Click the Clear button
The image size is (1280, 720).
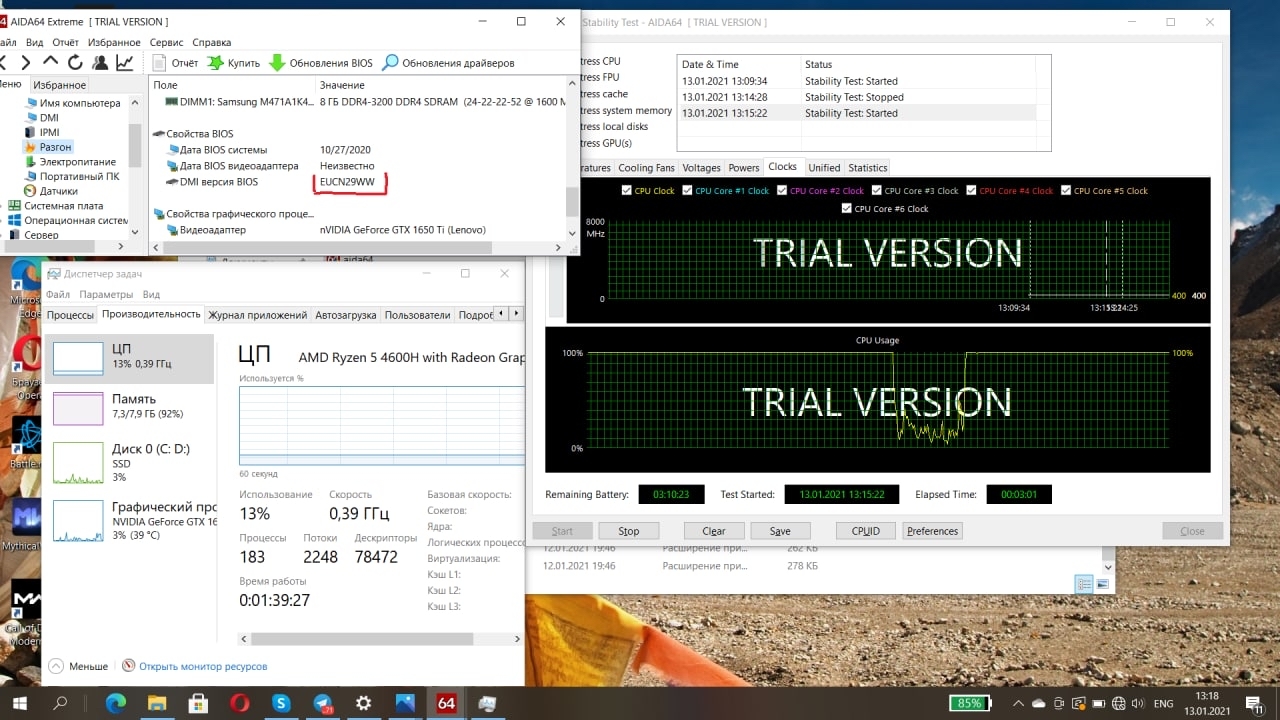(x=714, y=531)
